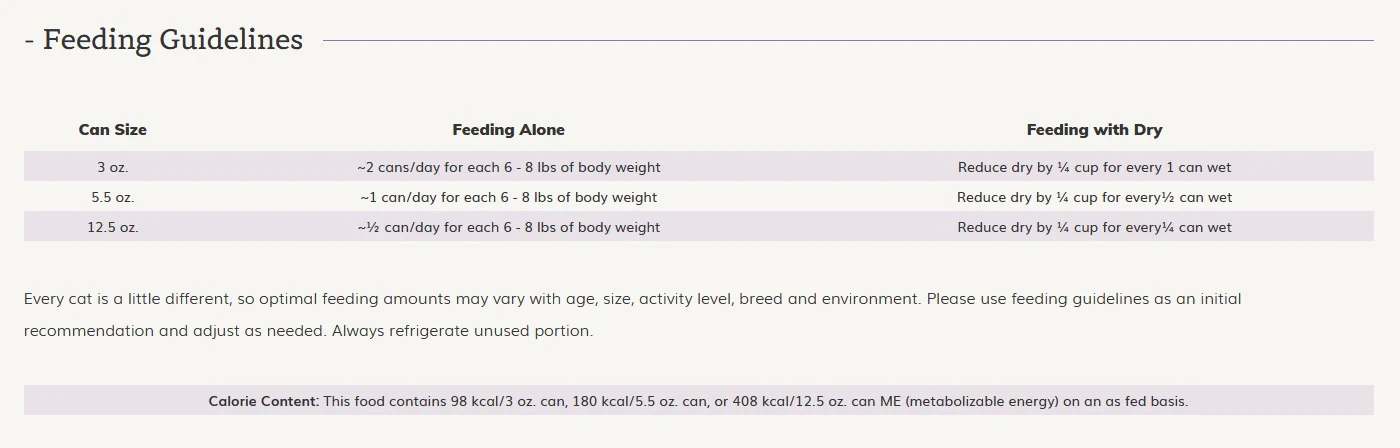The image size is (1400, 448).
Task: Click the '98 kcal/3 oz. can' text
Action: [x=509, y=401]
